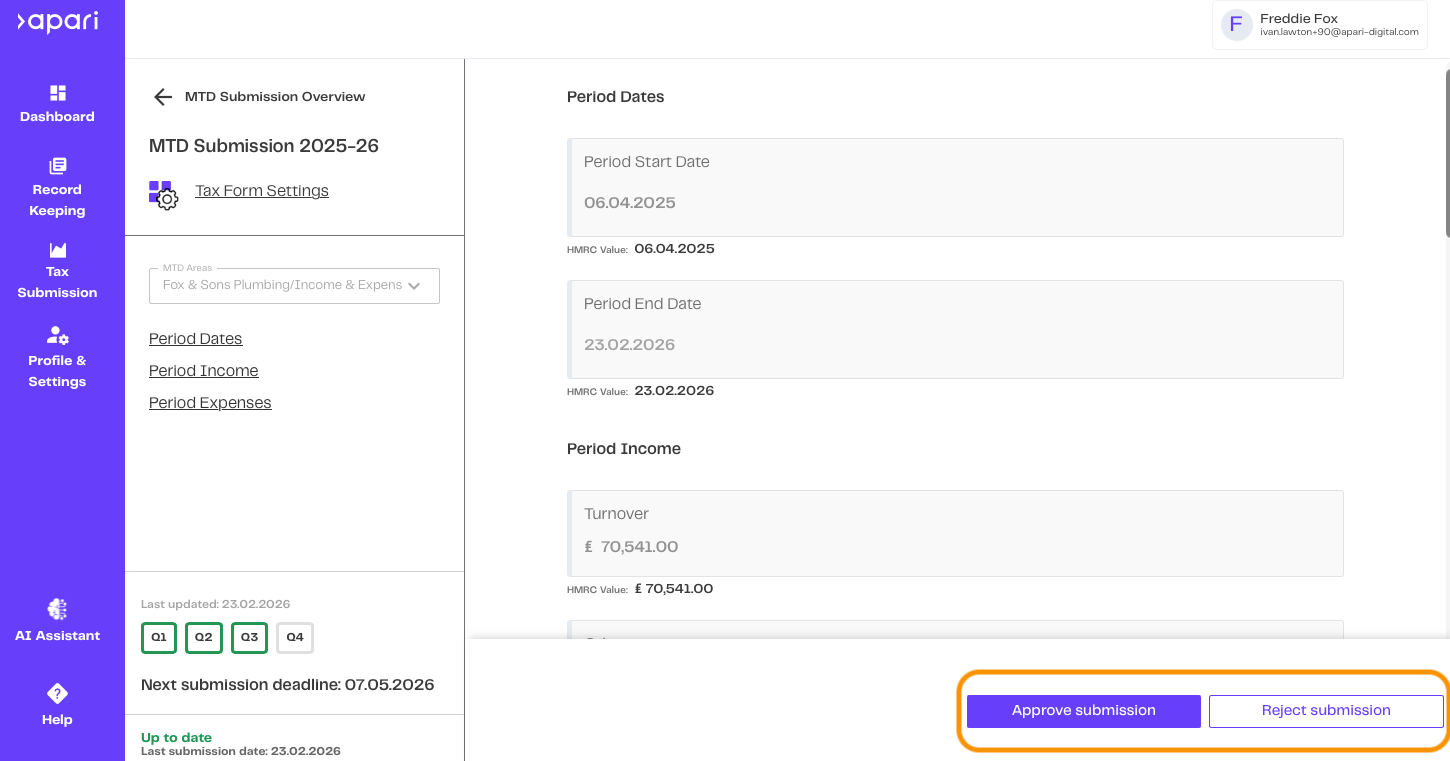1450x761 pixels.
Task: Click the Tax Form Settings gear icon
Action: click(x=164, y=194)
